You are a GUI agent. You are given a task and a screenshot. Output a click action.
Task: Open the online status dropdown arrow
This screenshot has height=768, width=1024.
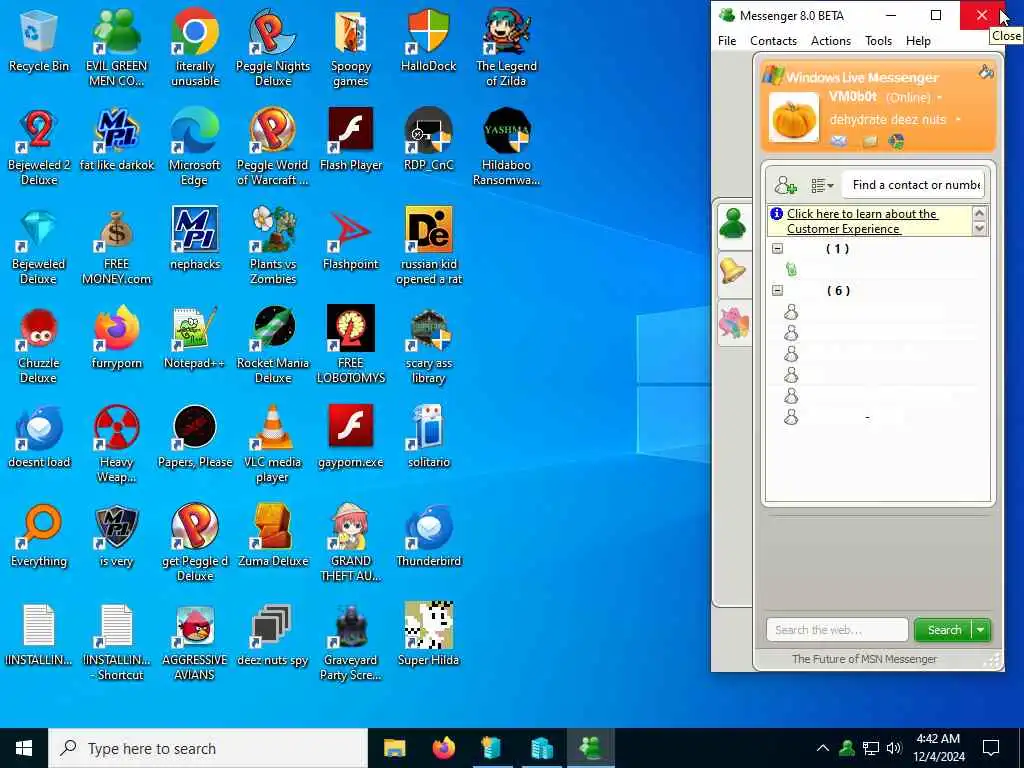point(940,98)
